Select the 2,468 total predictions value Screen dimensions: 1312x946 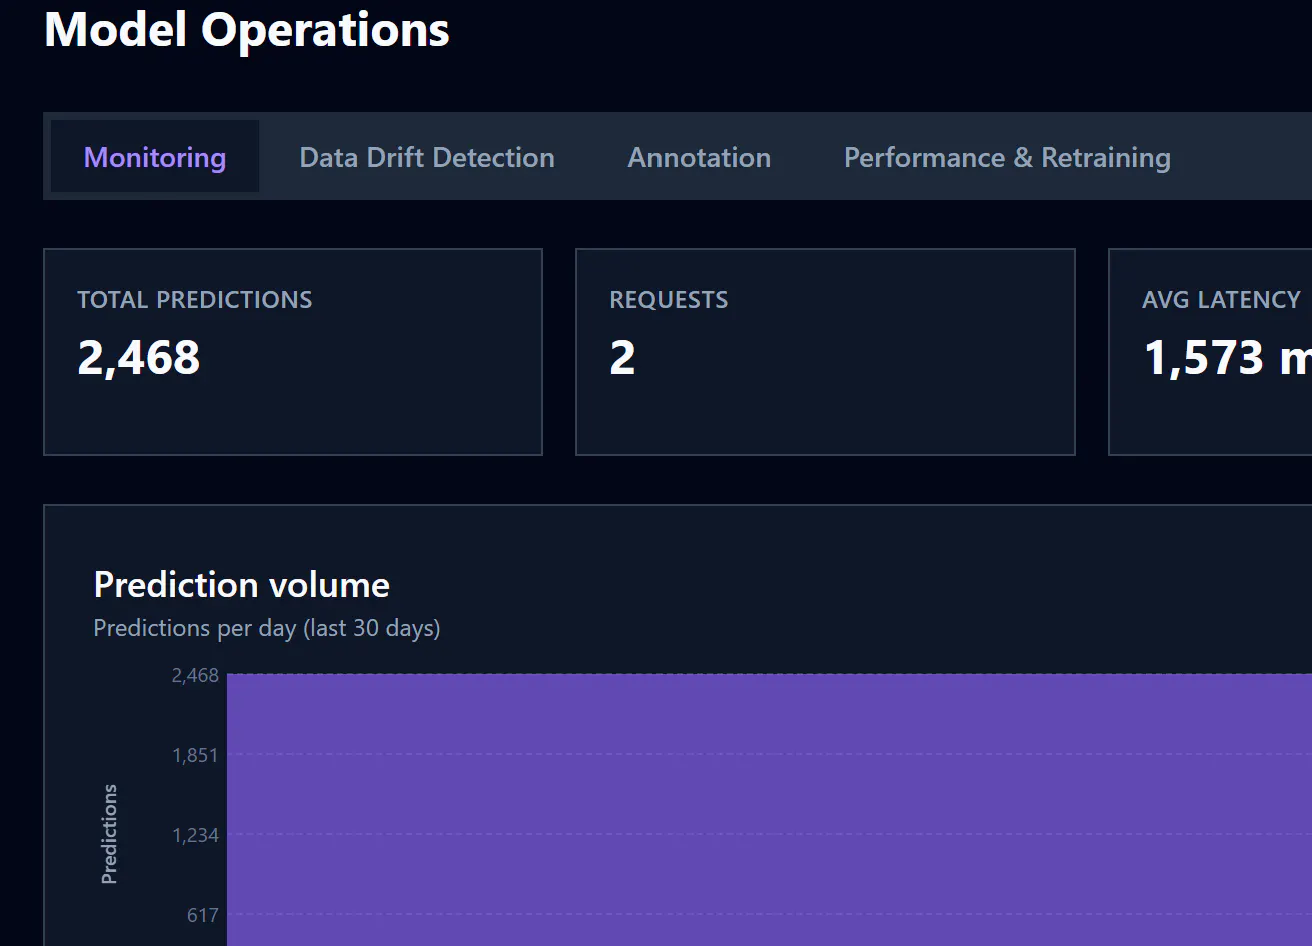coord(139,358)
